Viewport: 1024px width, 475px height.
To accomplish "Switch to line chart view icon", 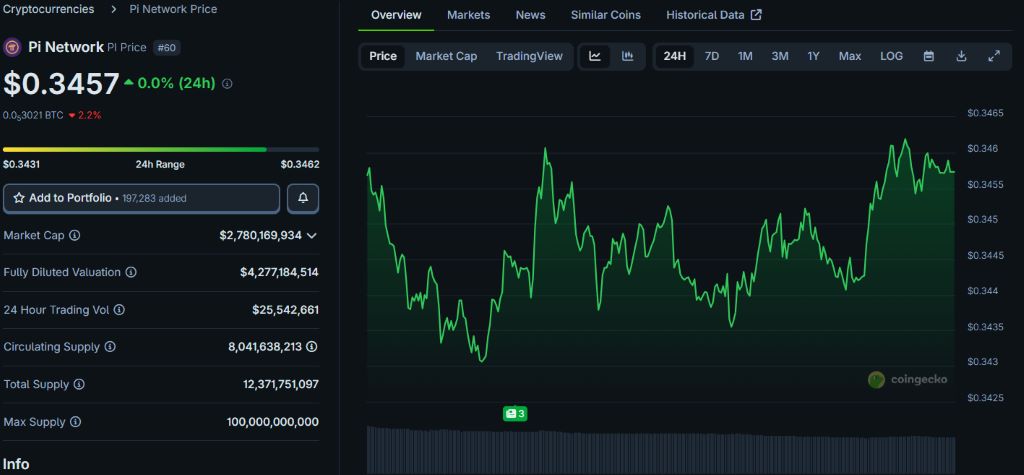I will pyautogui.click(x=594, y=56).
